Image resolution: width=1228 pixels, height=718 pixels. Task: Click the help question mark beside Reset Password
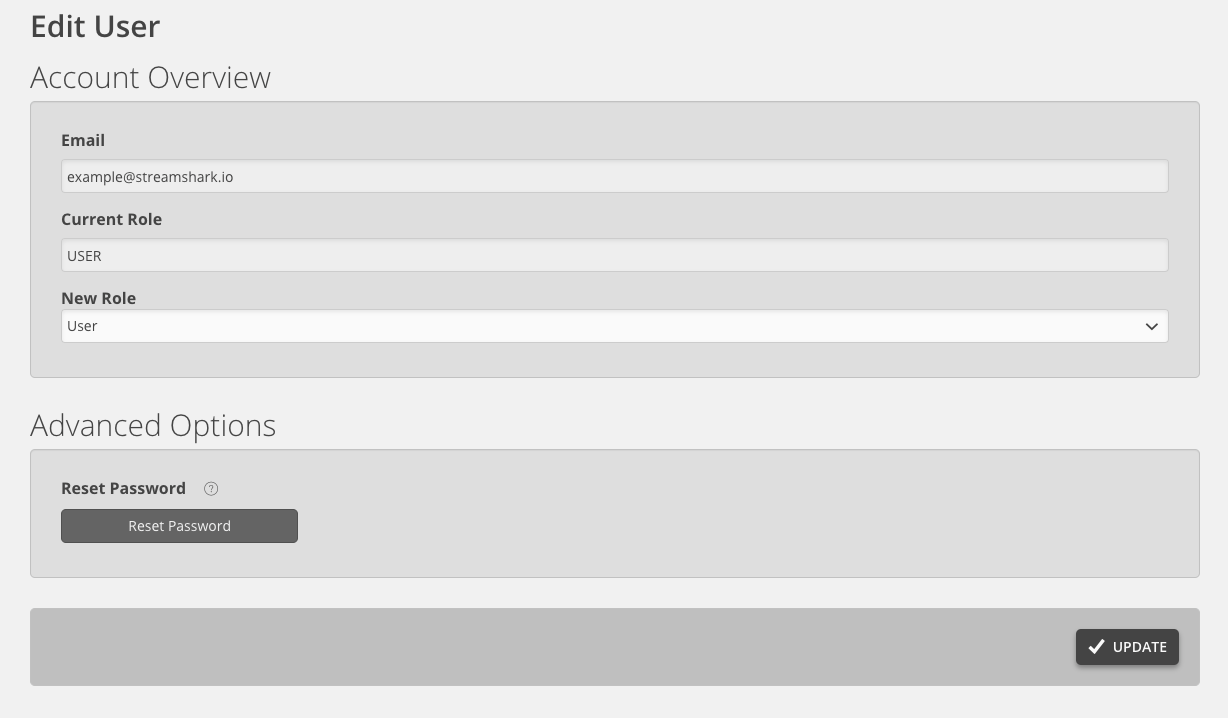point(211,489)
